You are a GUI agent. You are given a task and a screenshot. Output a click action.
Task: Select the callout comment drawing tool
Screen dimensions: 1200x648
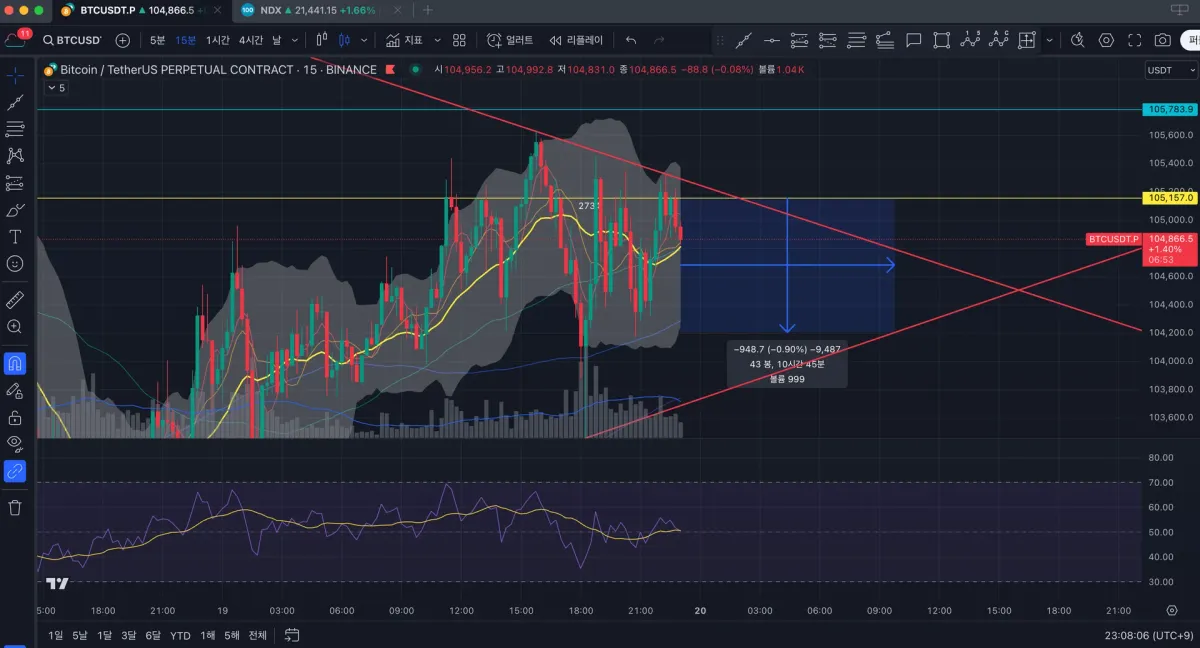[913, 40]
